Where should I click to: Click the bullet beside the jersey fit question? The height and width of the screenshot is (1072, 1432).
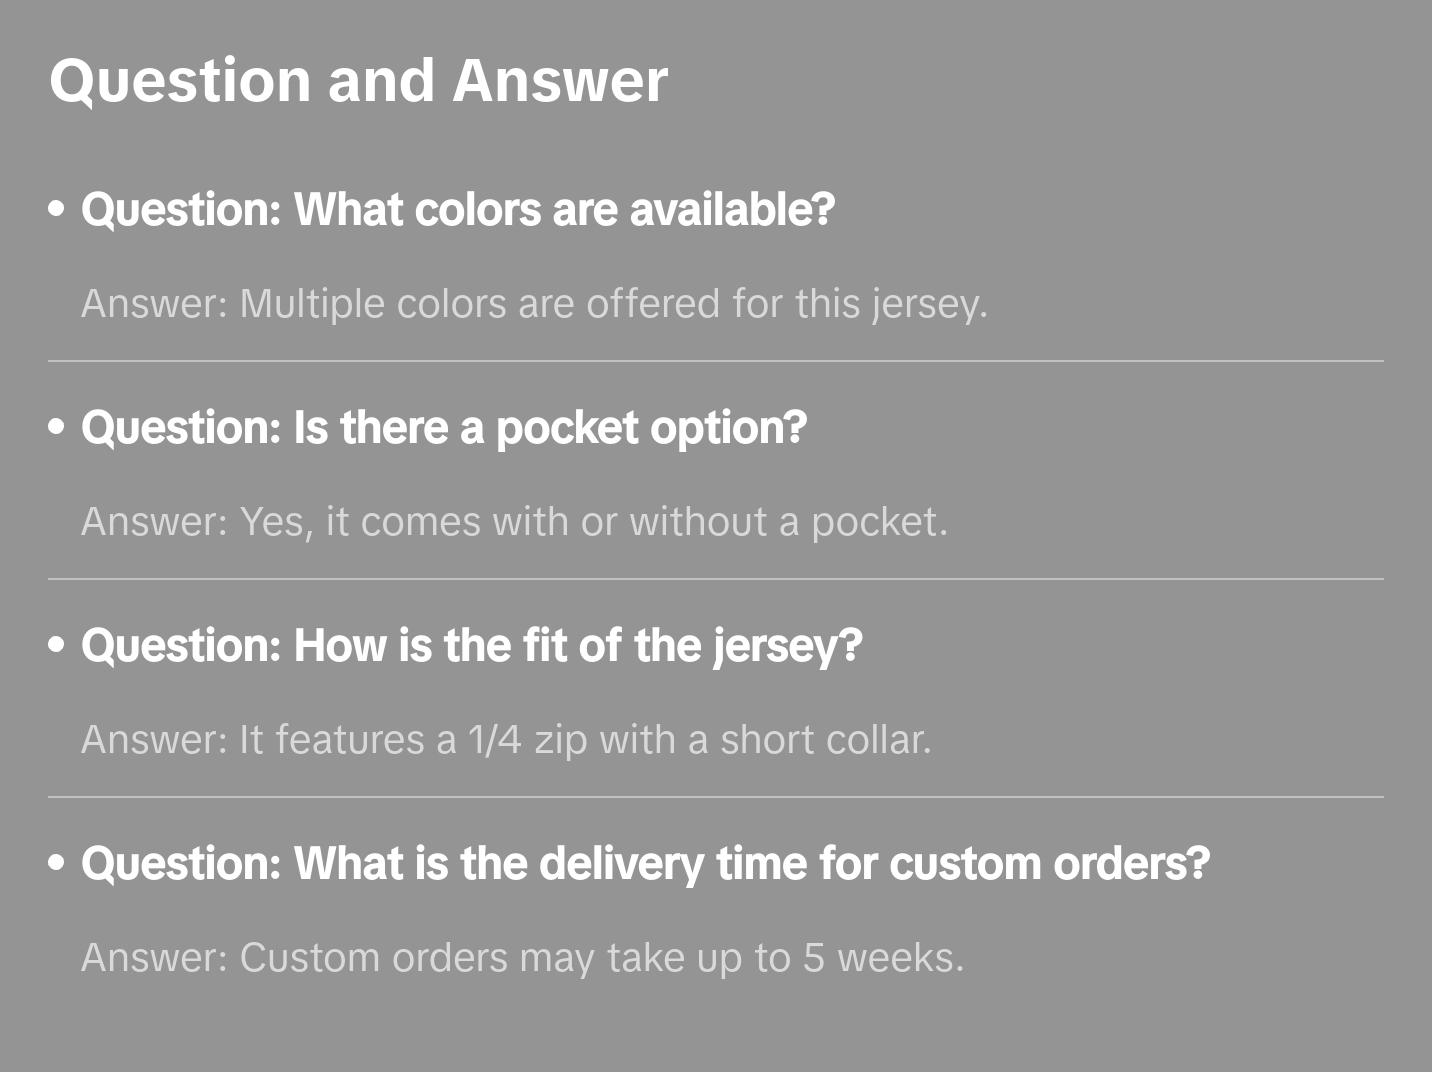tap(57, 645)
